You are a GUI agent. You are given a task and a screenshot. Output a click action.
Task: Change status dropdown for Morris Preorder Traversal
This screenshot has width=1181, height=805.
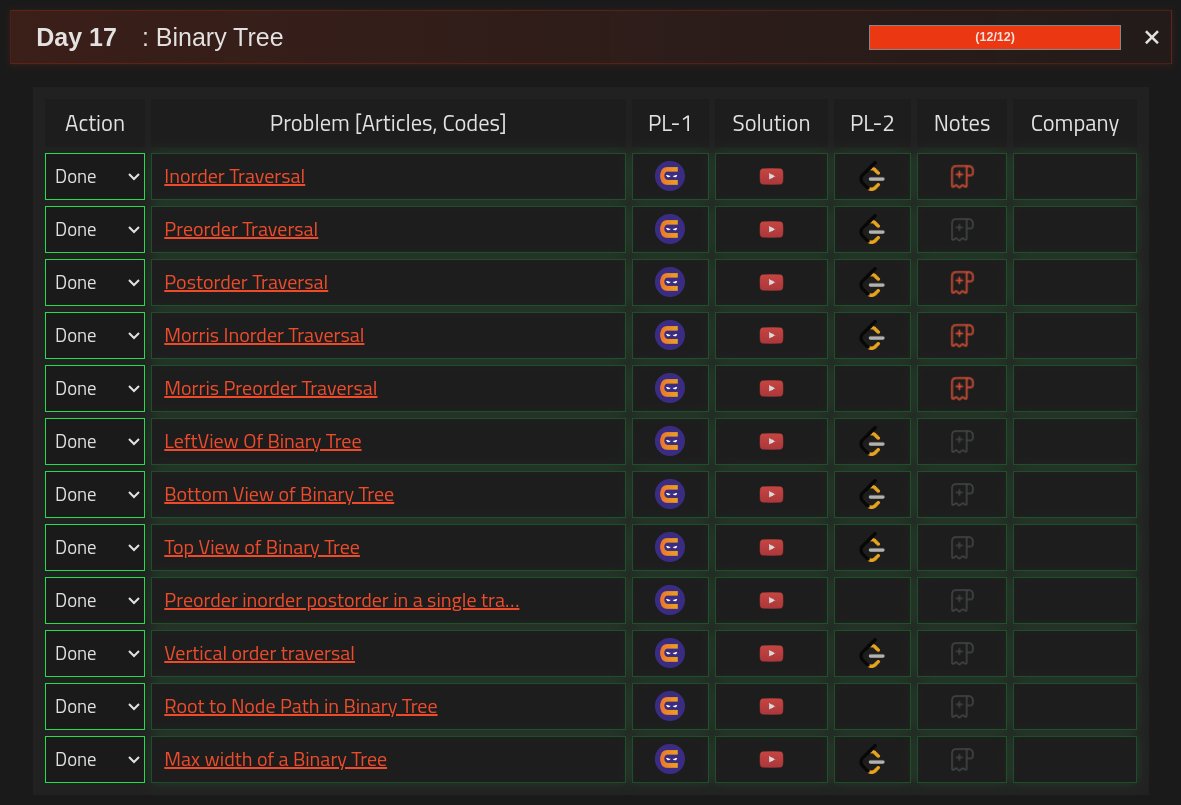click(x=95, y=389)
